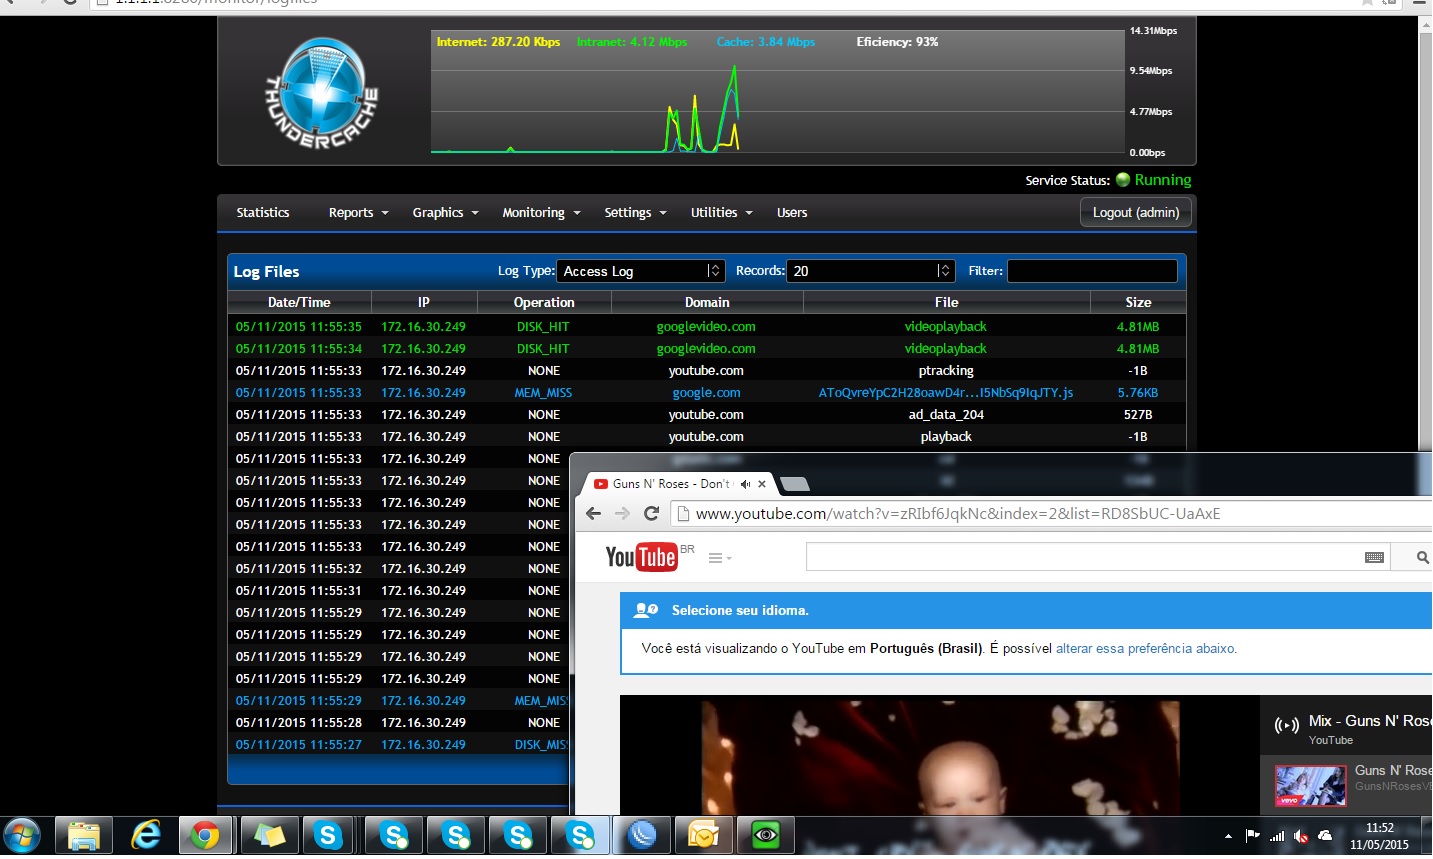Click the Domain column header
Screen dimensions: 1433x859
(707, 302)
